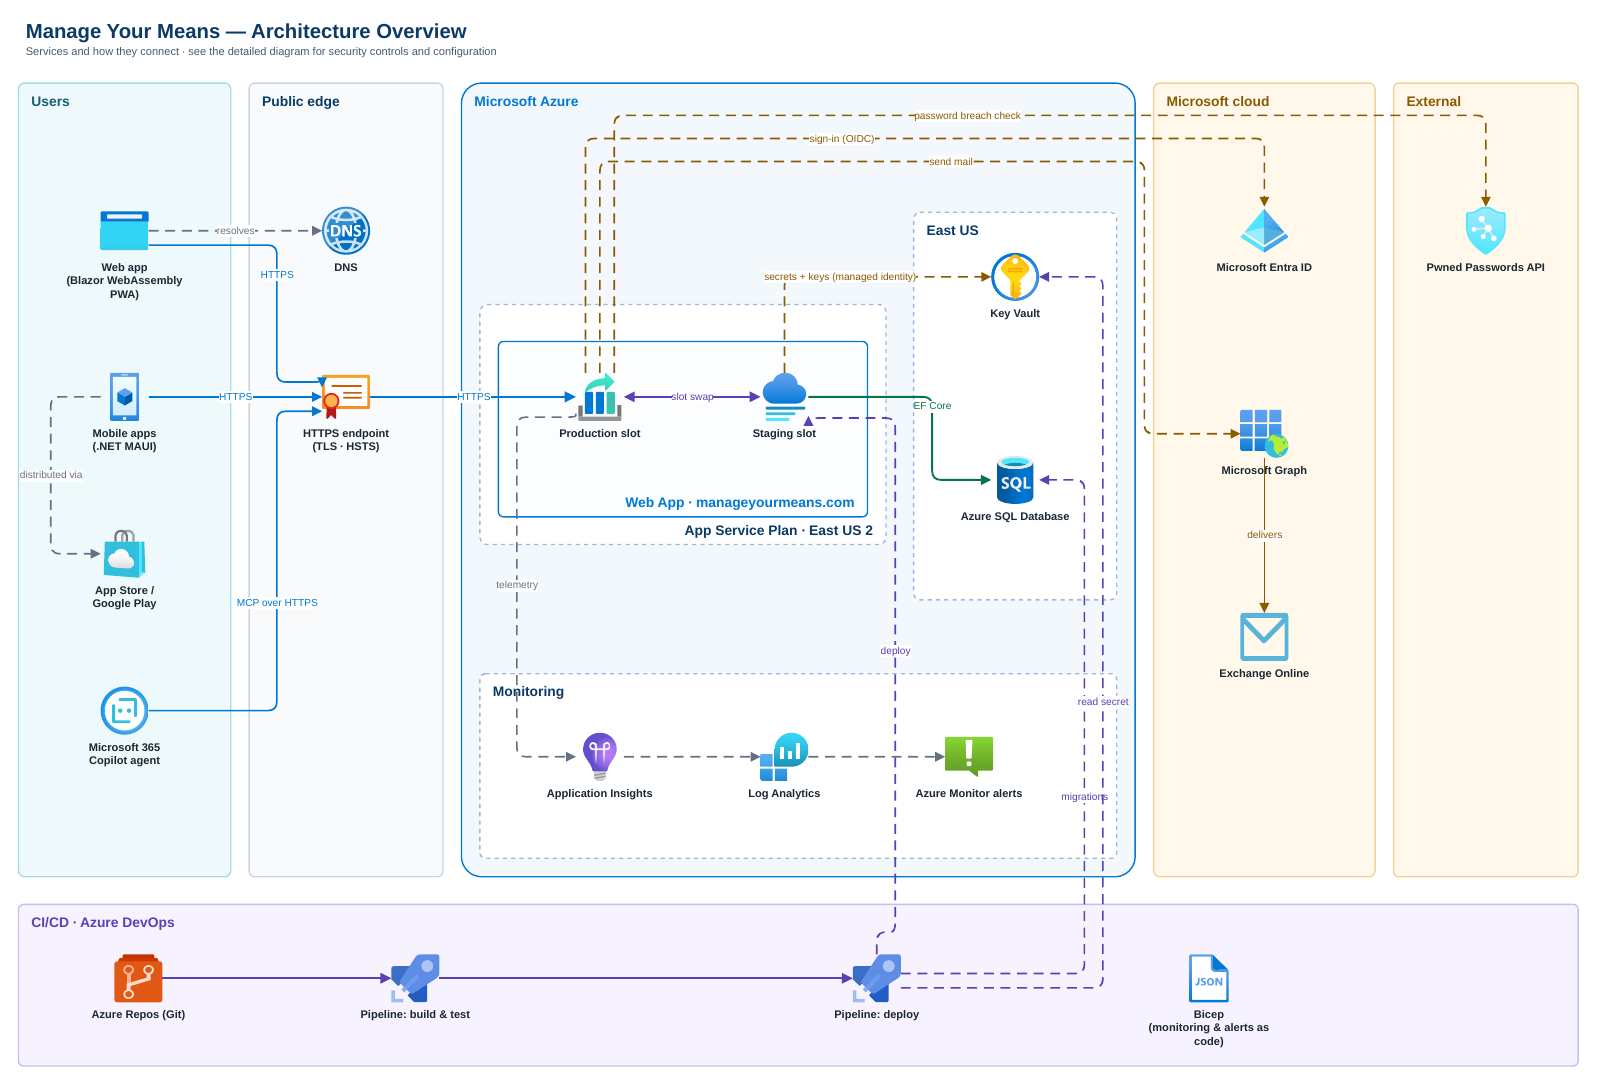Screen dimensions: 1600x1082
Task: Select the 'MCP over HTTPS' connector label
Action: 277,603
